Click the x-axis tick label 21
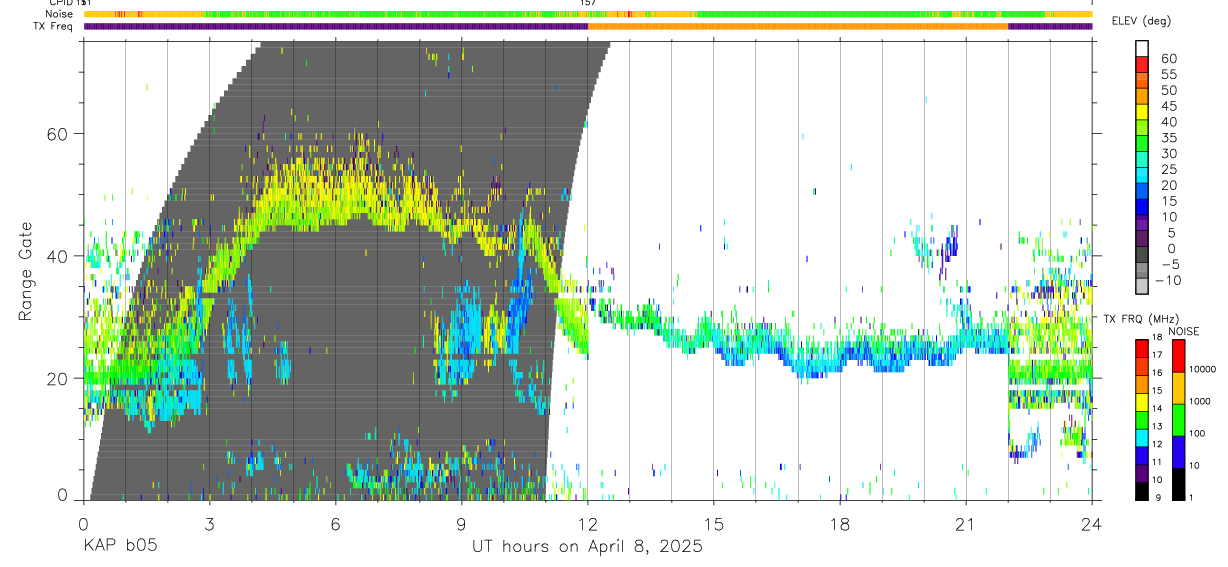Viewport: 1228px width, 567px height. tap(966, 524)
